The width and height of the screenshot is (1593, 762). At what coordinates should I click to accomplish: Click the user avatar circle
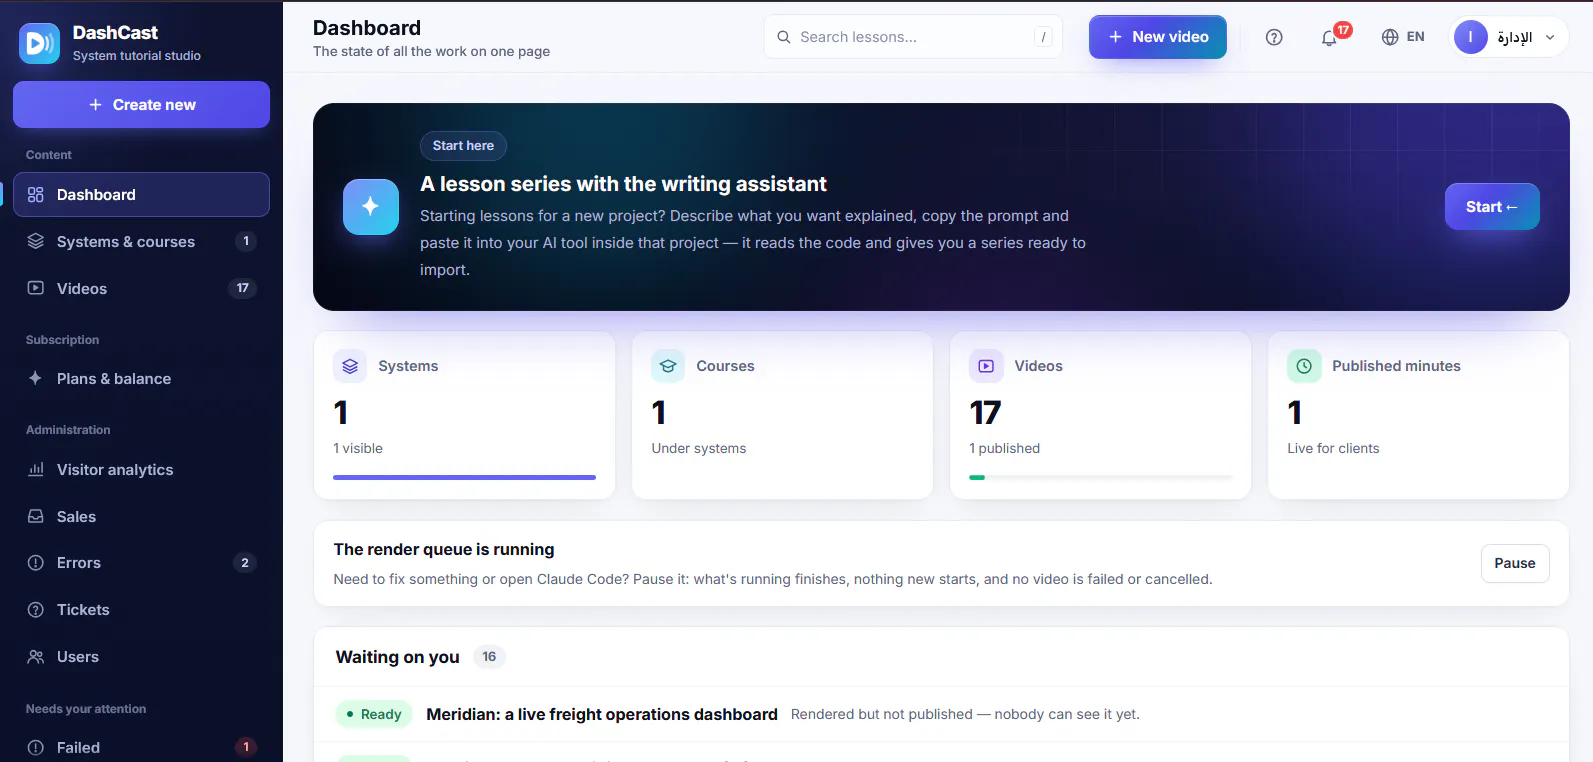click(x=1471, y=37)
